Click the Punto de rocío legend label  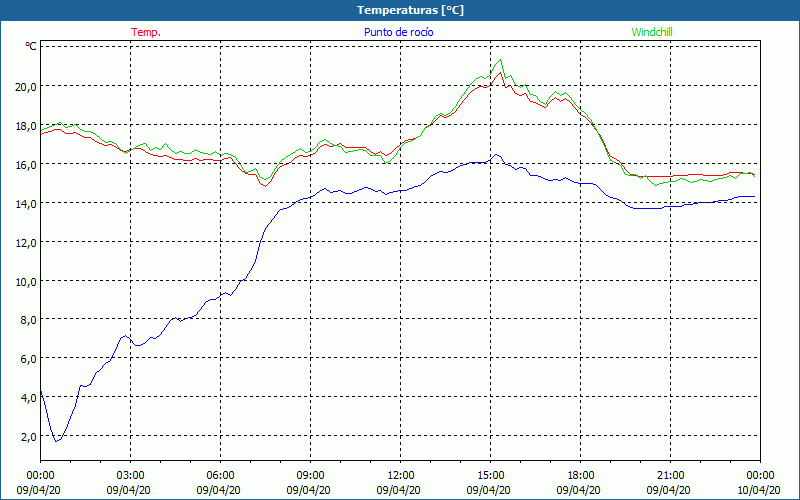(398, 32)
